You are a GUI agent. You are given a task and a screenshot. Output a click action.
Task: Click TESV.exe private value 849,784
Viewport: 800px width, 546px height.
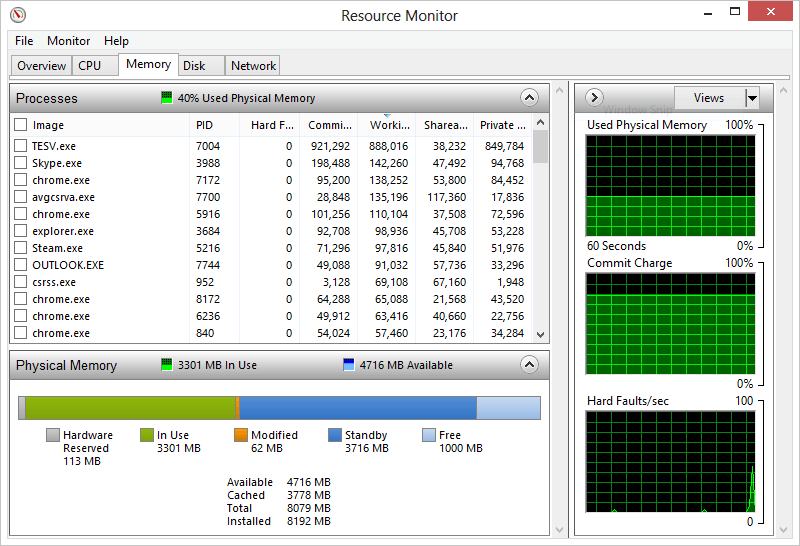(x=504, y=146)
